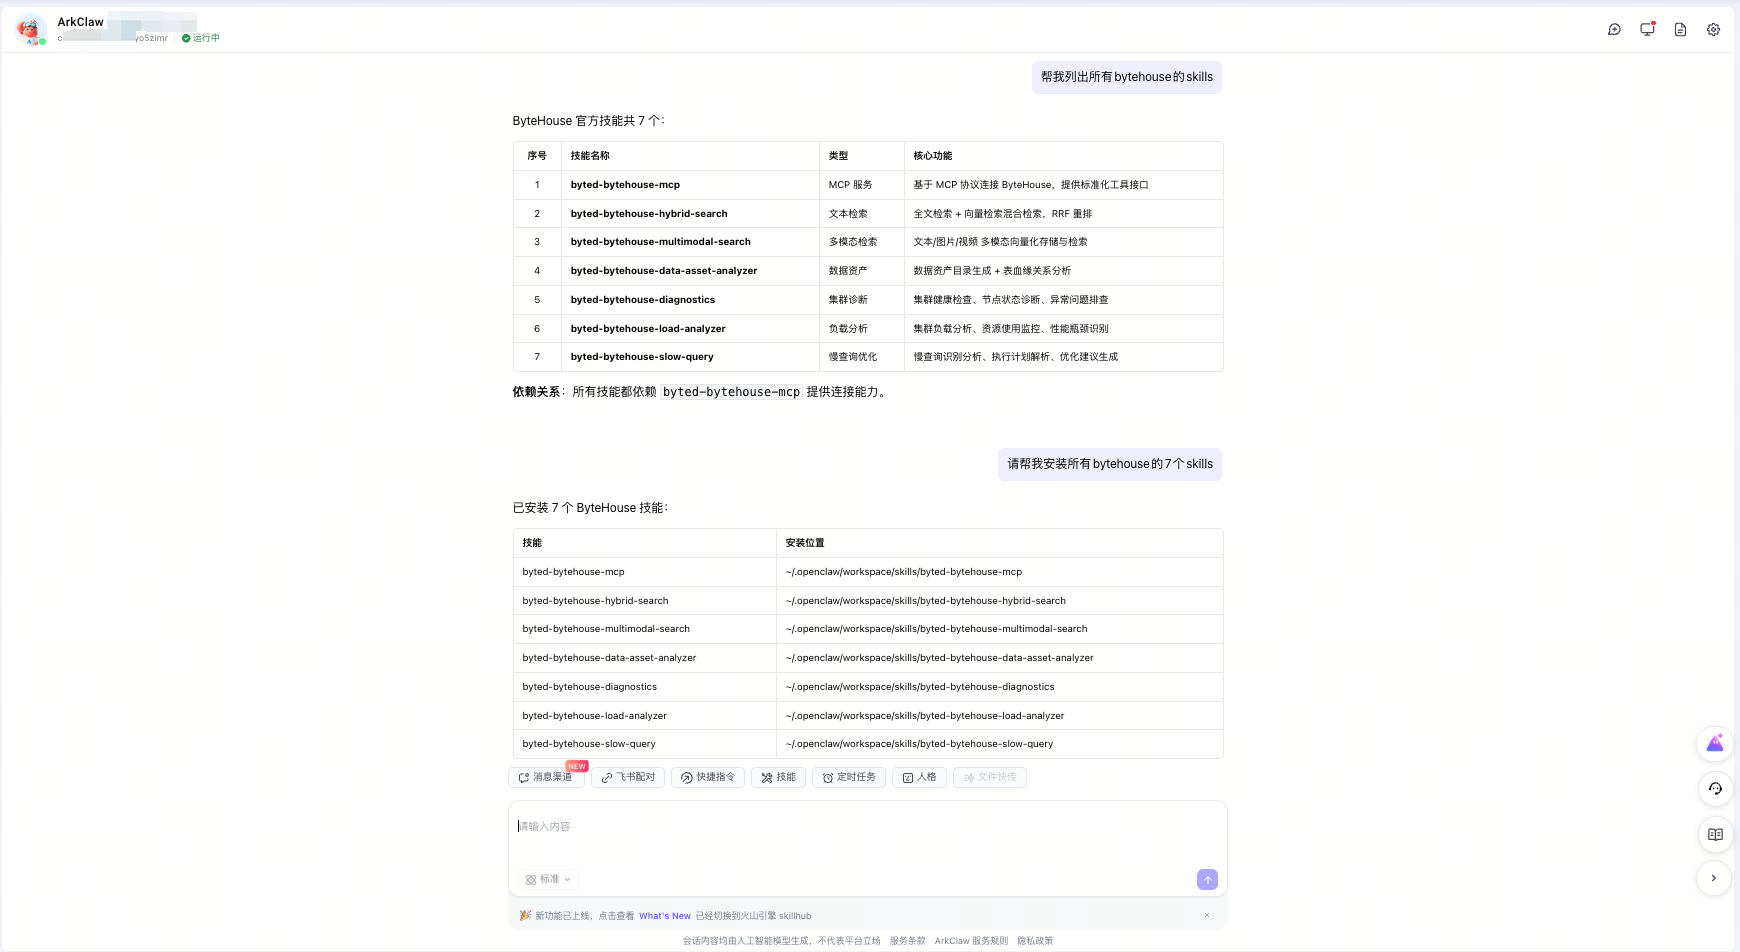Select the heading ByteHouse 官方技能共 7 个
The width and height of the screenshot is (1740, 952).
point(588,121)
